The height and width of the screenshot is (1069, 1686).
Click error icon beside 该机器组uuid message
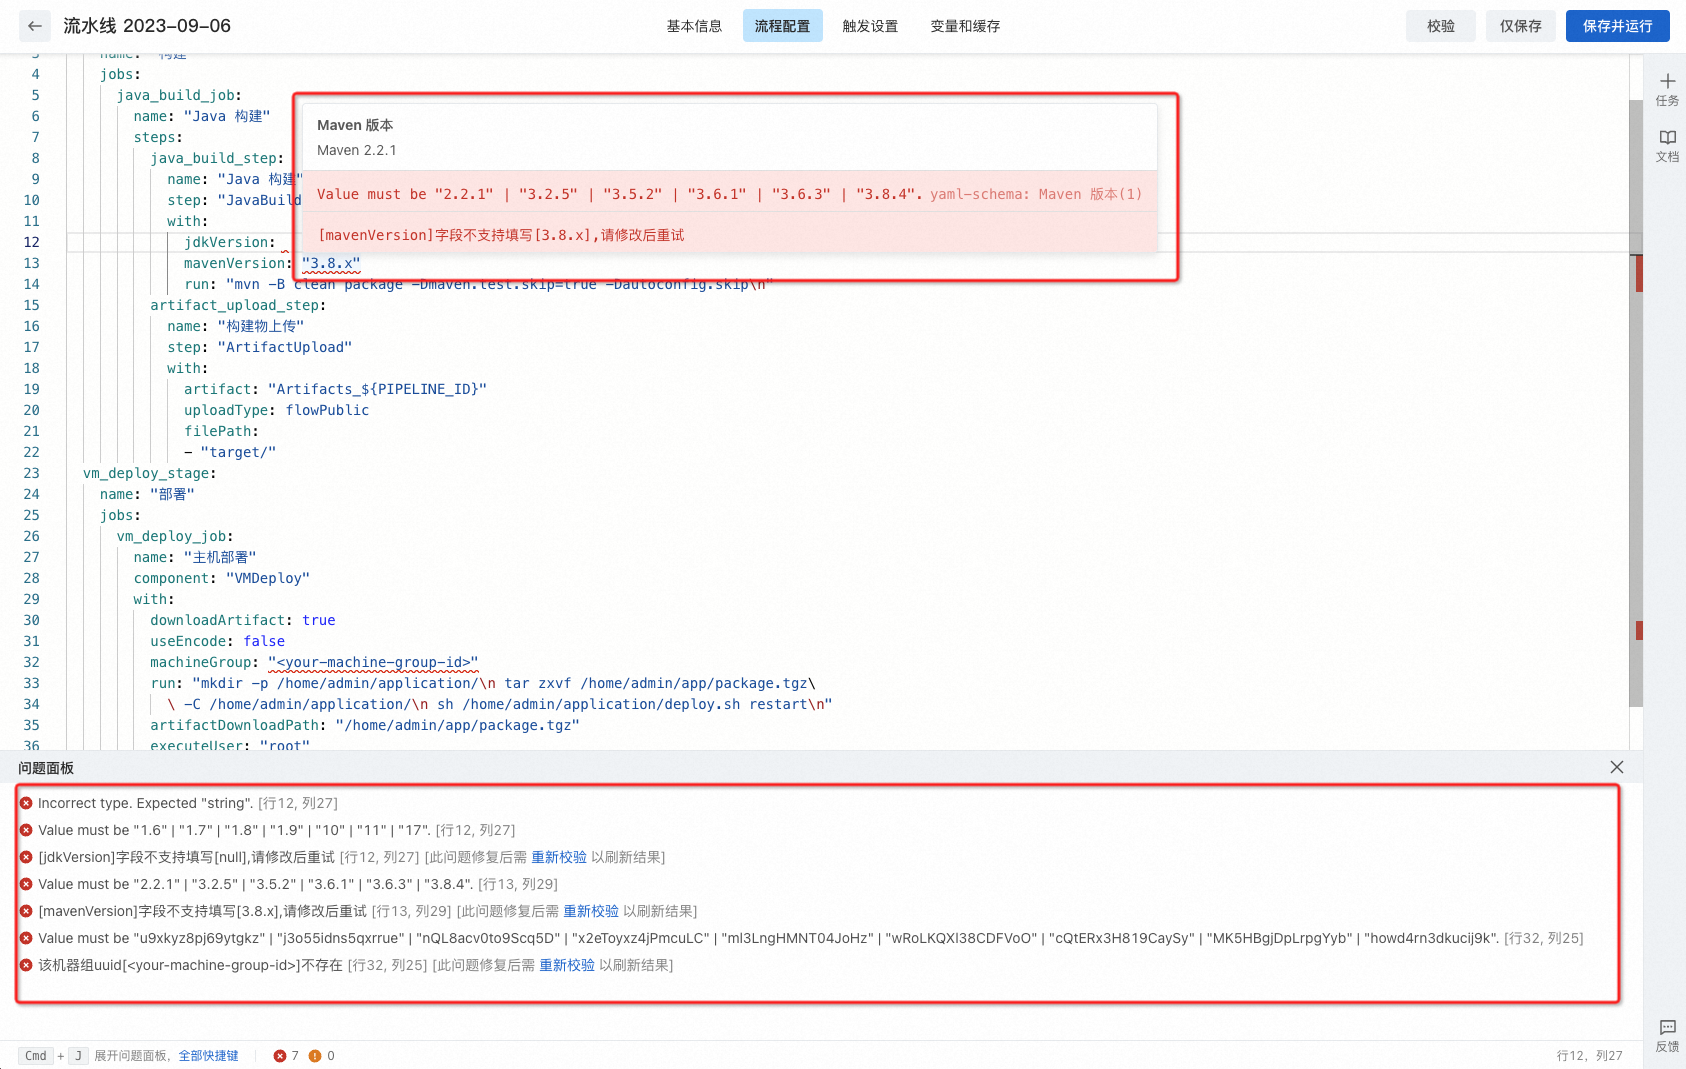(26, 965)
